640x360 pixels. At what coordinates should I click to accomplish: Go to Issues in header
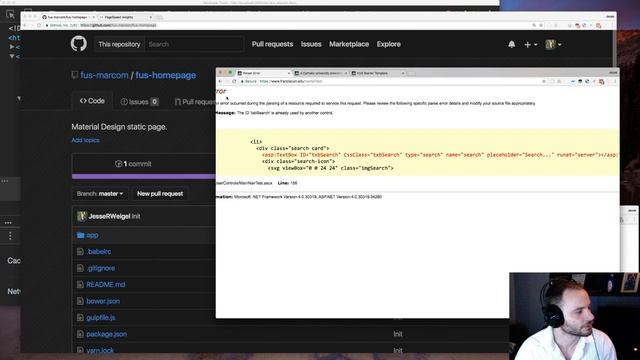pos(311,44)
